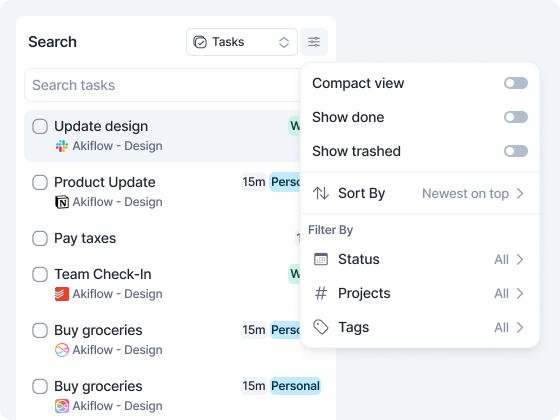The image size is (560, 420).
Task: Turn on Show trashed switch
Action: pyautogui.click(x=516, y=151)
